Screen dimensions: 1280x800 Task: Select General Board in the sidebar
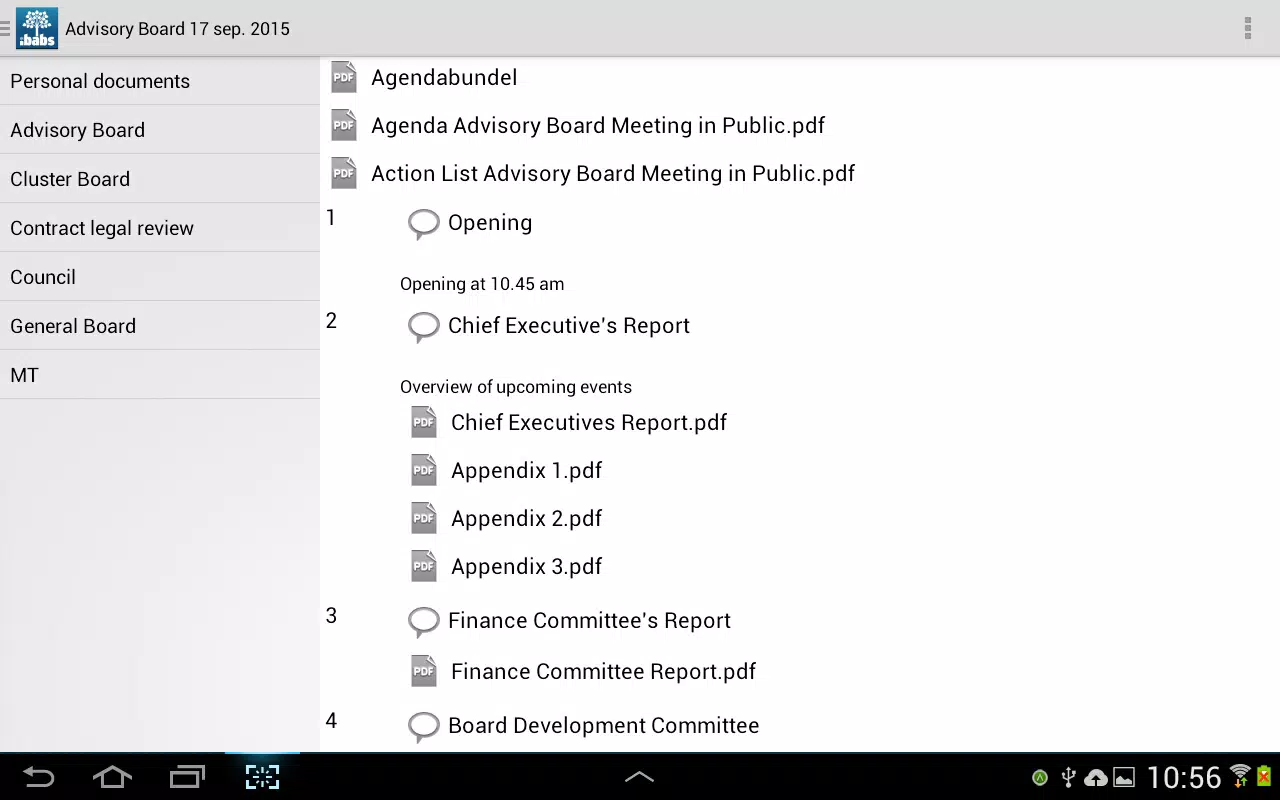160,326
